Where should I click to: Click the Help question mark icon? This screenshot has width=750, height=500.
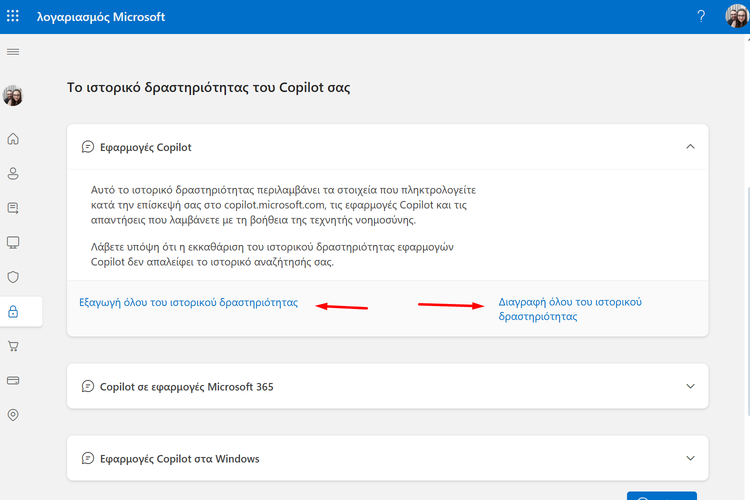click(700, 17)
